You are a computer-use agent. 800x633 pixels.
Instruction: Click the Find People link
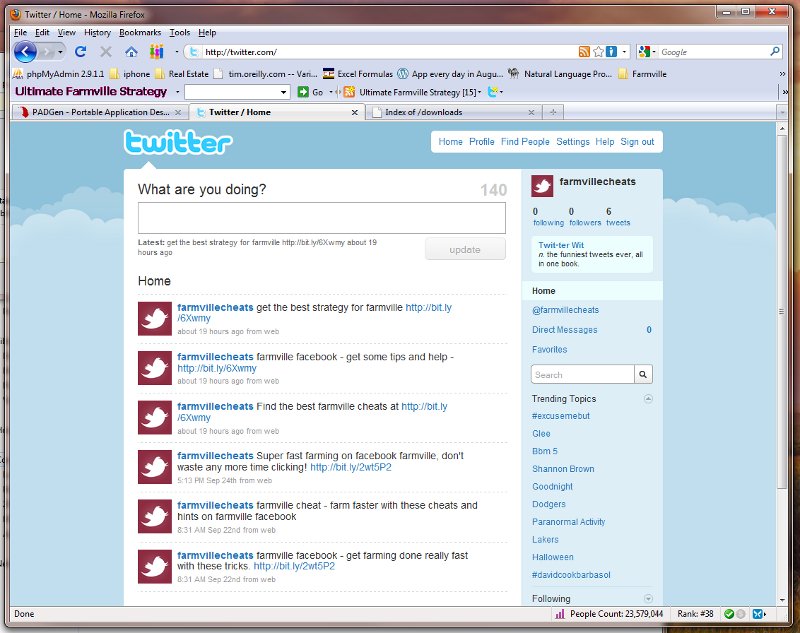(x=525, y=142)
